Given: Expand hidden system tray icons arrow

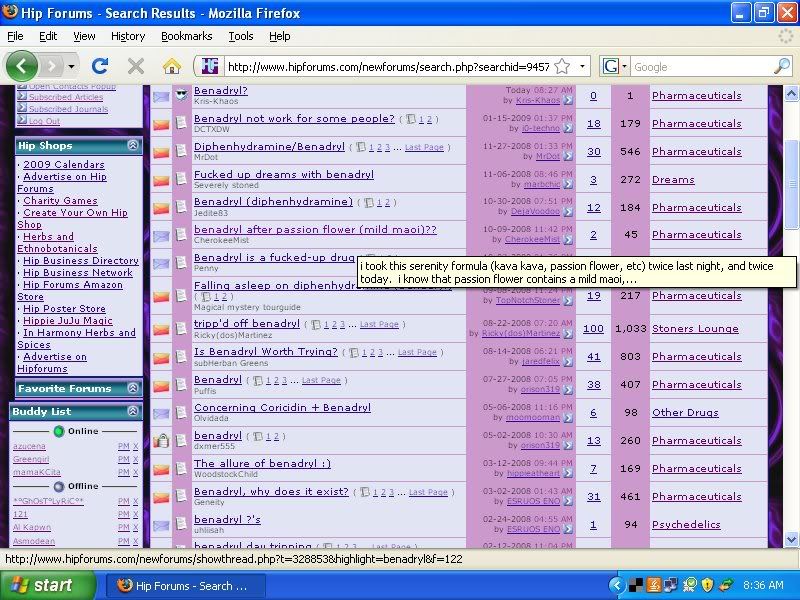Looking at the screenshot, I should click(x=617, y=585).
